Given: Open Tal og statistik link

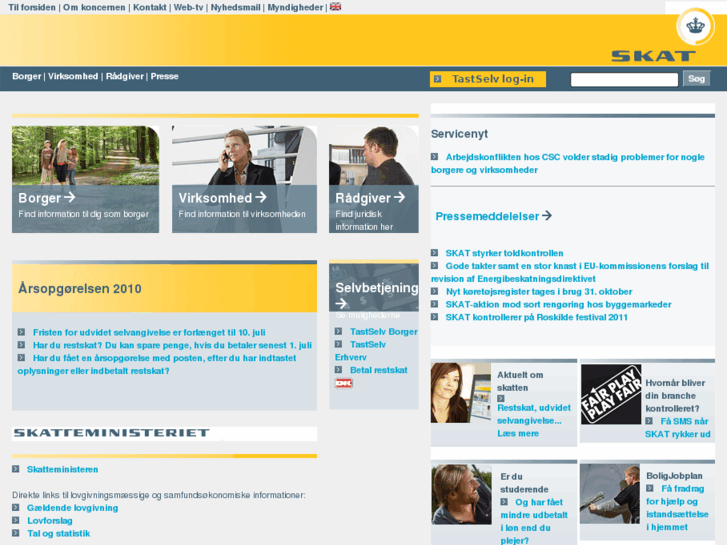Looking at the screenshot, I should point(58,533).
